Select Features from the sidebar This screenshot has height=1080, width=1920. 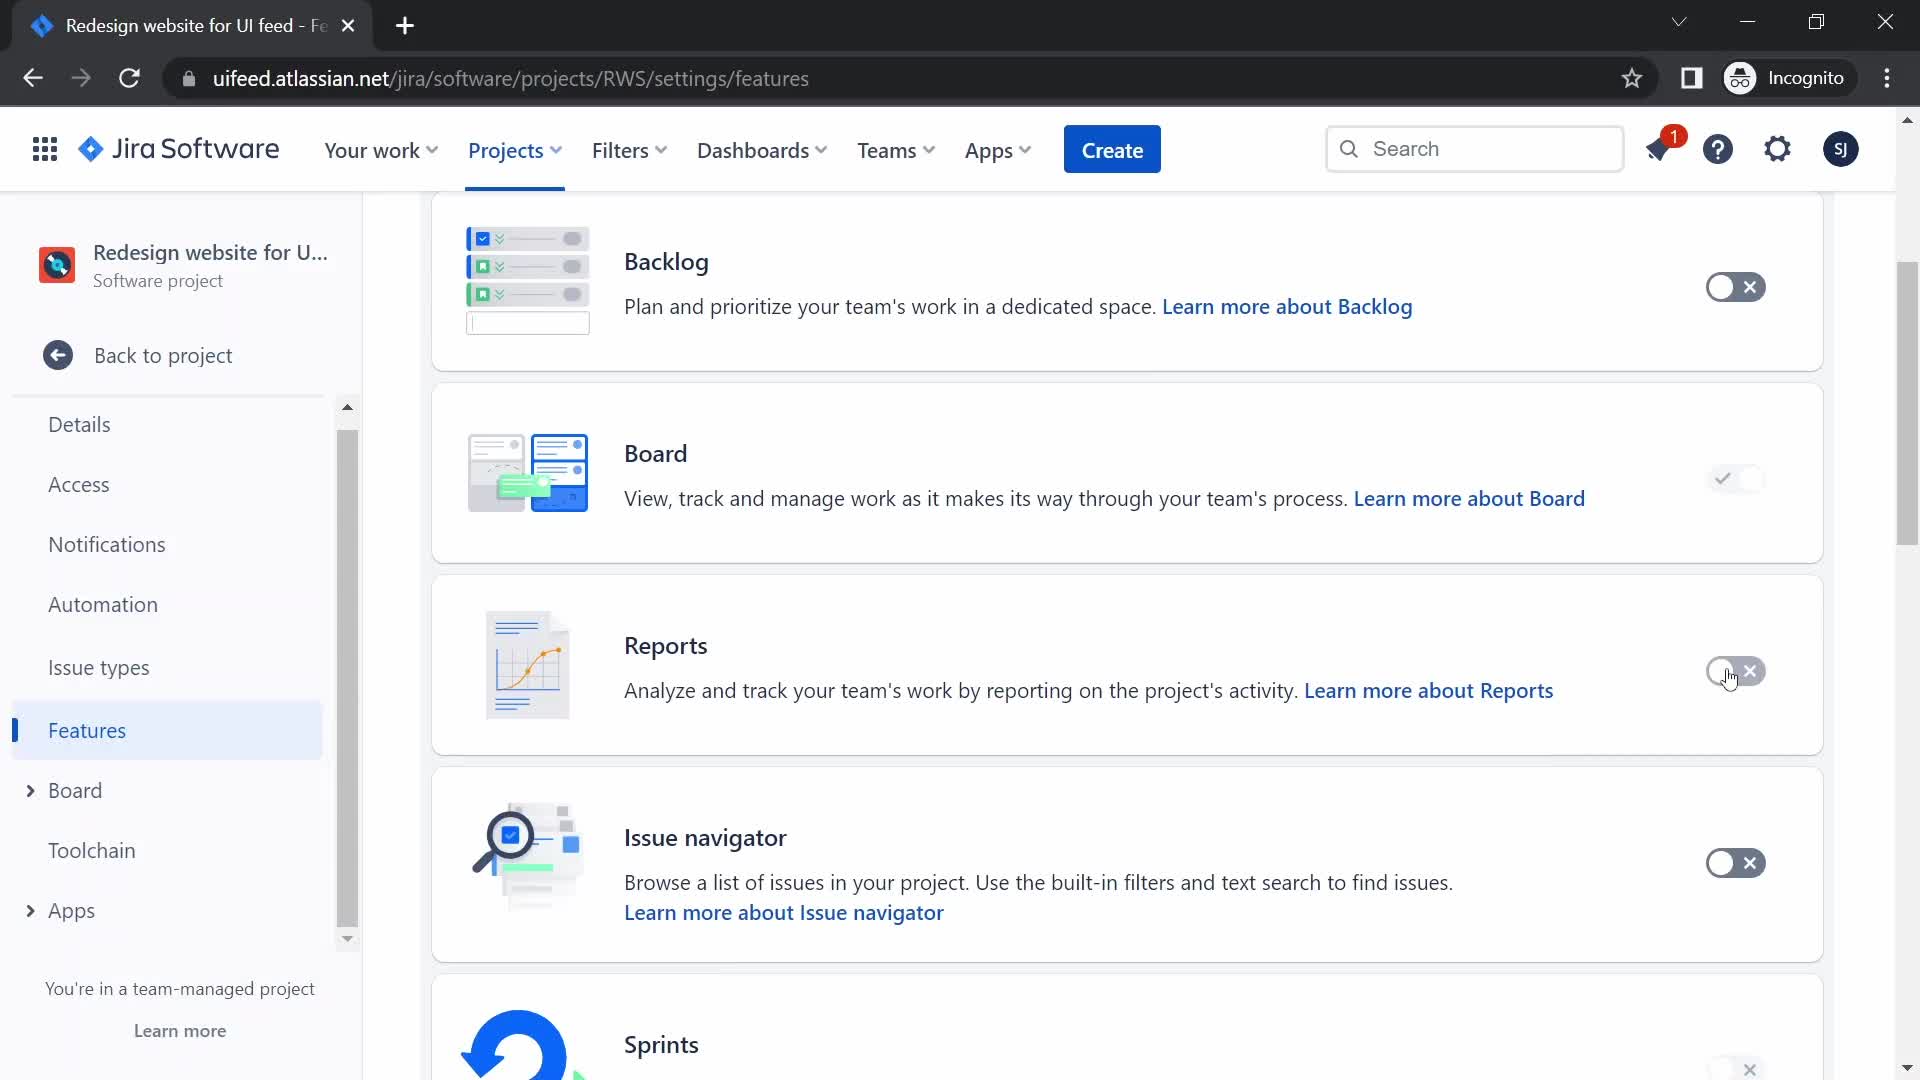(x=87, y=729)
